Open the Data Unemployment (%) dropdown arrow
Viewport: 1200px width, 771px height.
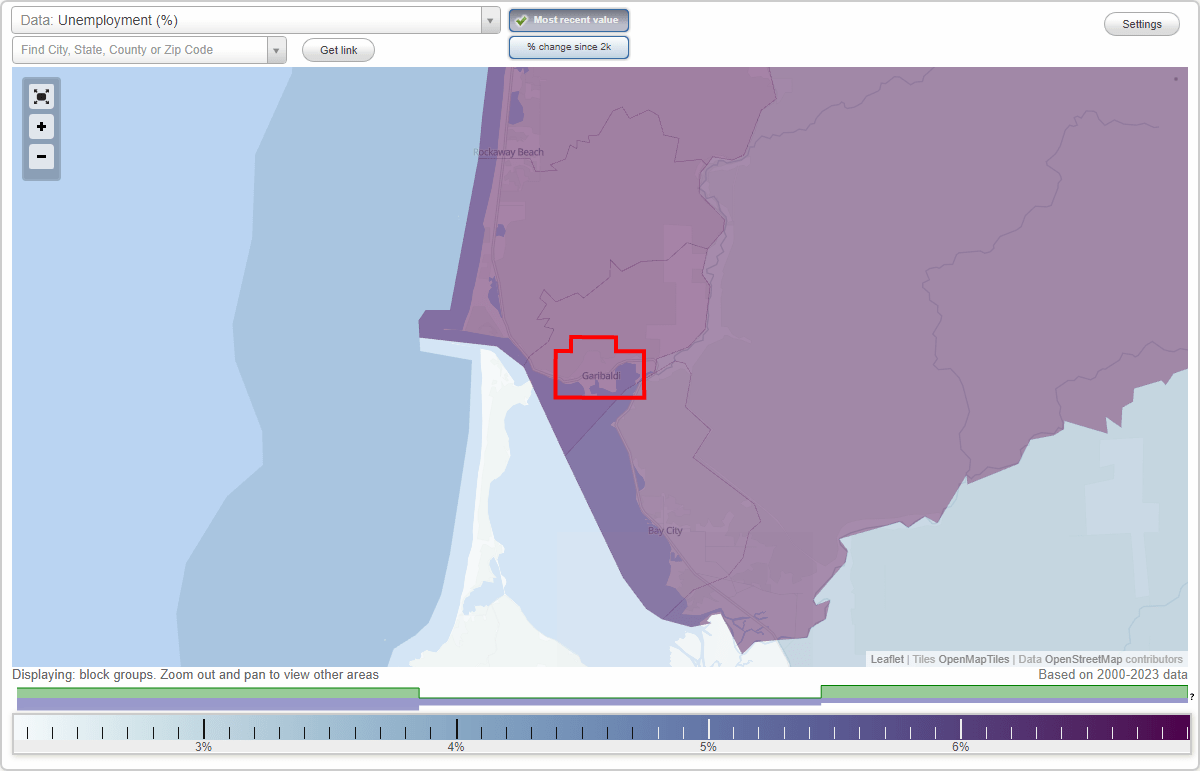point(490,20)
